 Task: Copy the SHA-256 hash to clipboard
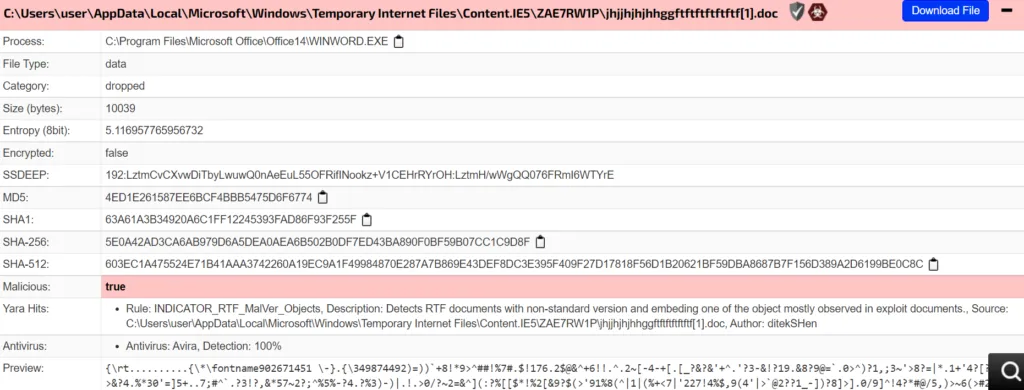[540, 242]
